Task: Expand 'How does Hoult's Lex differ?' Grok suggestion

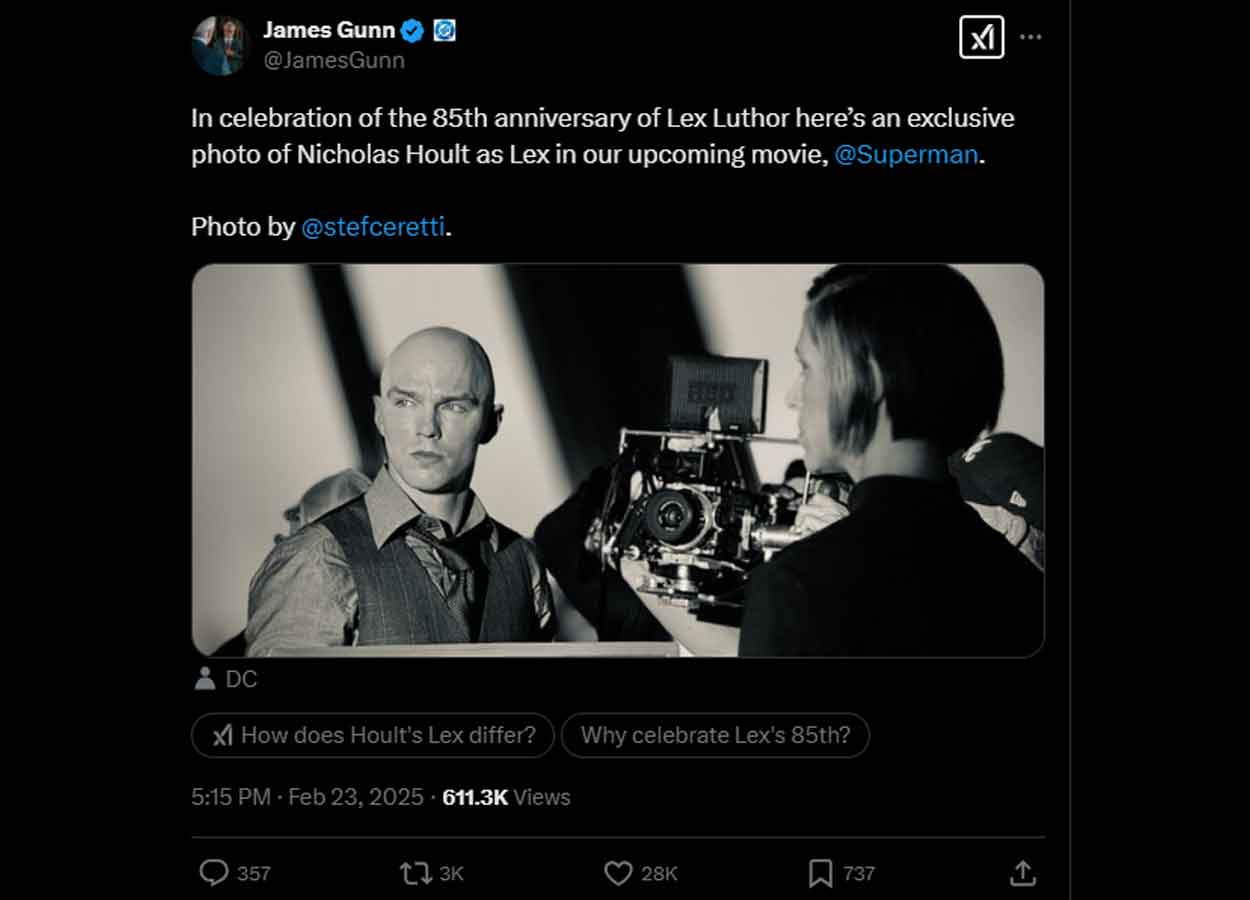Action: (x=372, y=735)
